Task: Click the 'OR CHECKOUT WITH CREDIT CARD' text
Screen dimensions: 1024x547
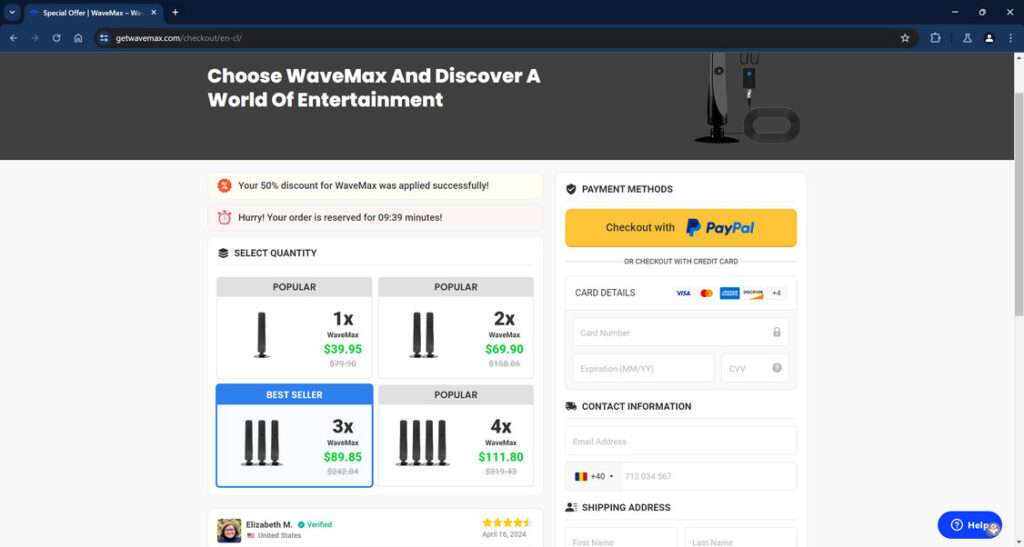Action: (x=680, y=261)
